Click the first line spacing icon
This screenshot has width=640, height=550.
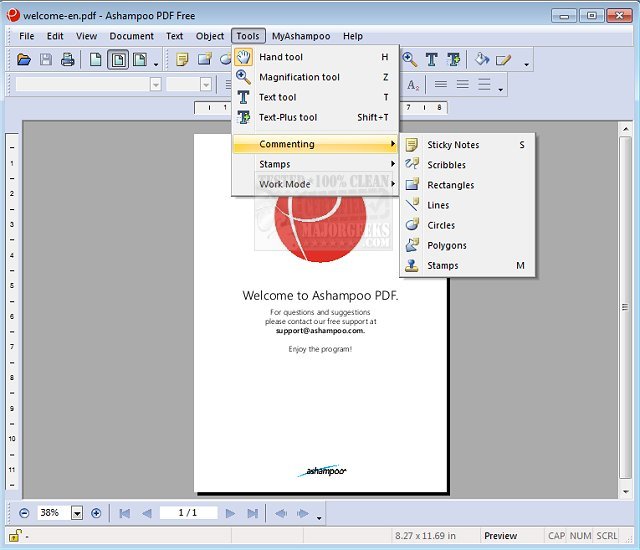[440, 84]
